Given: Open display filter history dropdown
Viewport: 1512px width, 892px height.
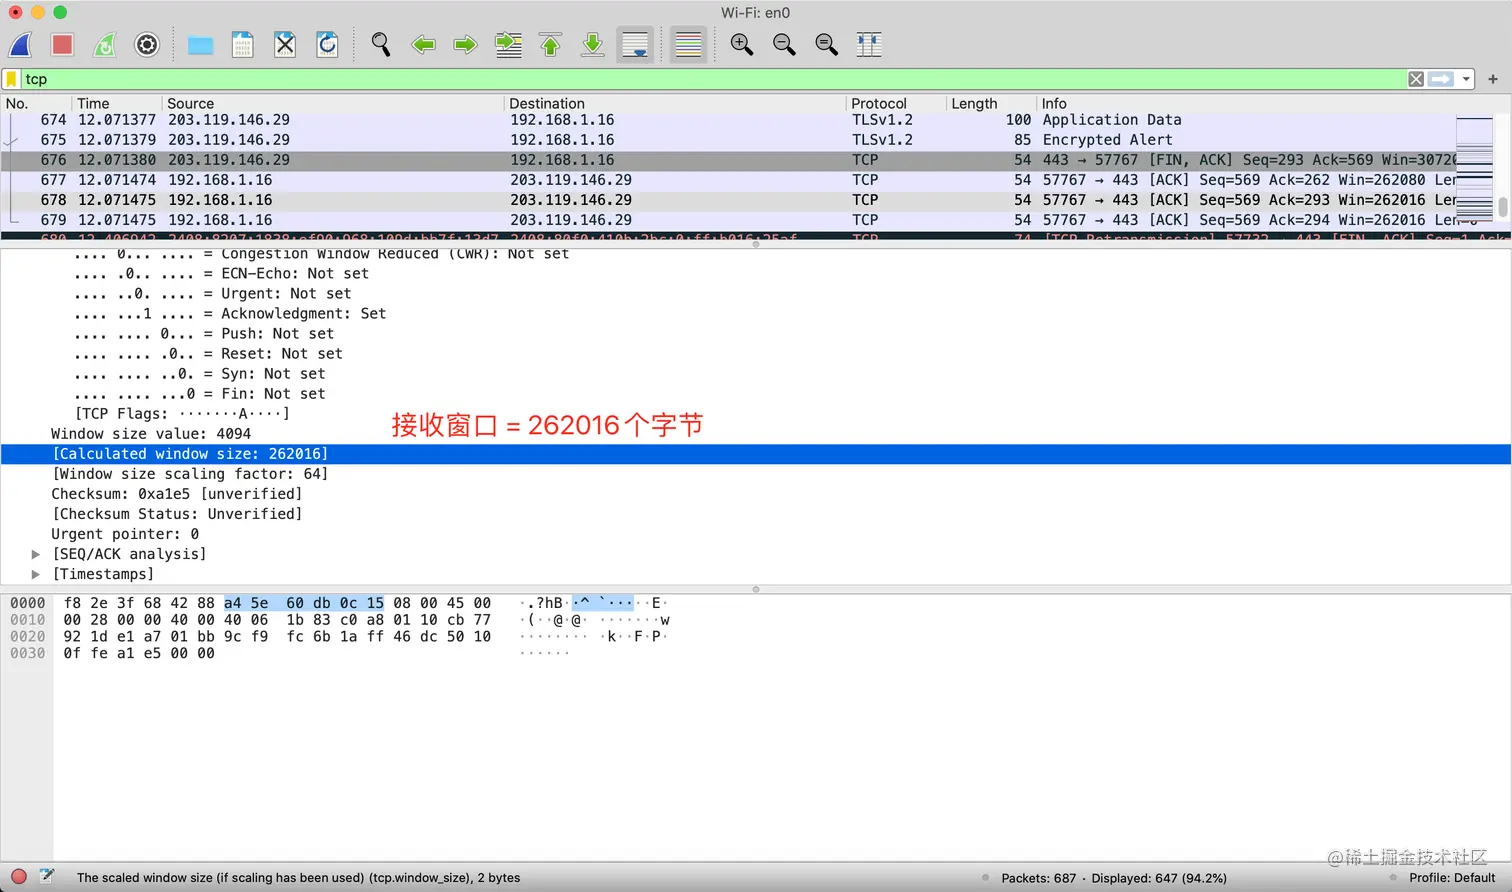Looking at the screenshot, I should pyautogui.click(x=1466, y=79).
